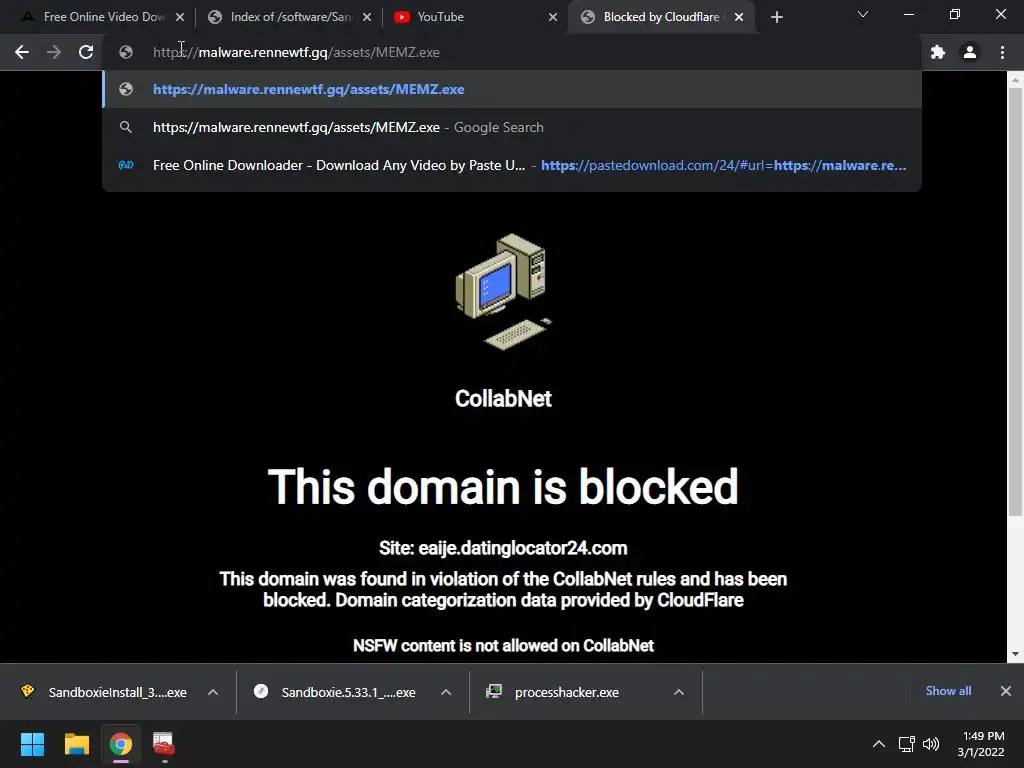Open the Extensions puzzle icon
This screenshot has height=768, width=1024.
point(938,52)
